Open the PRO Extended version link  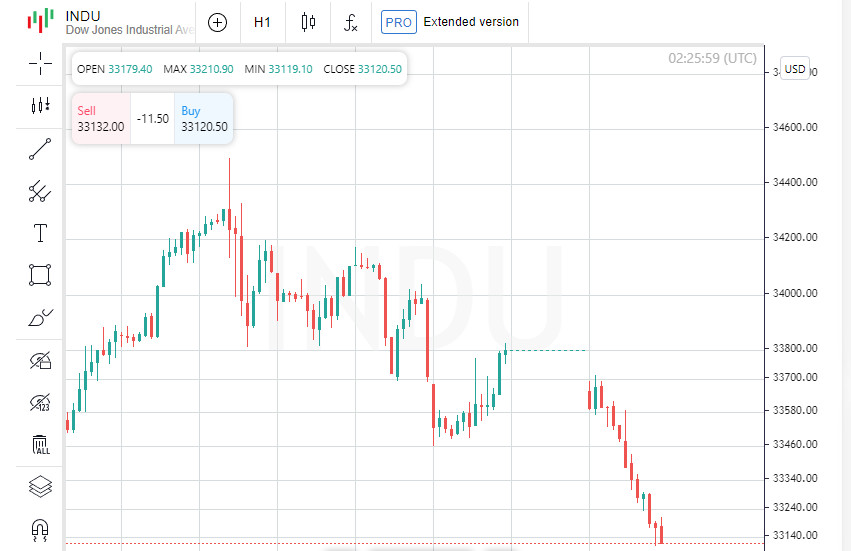(x=451, y=22)
